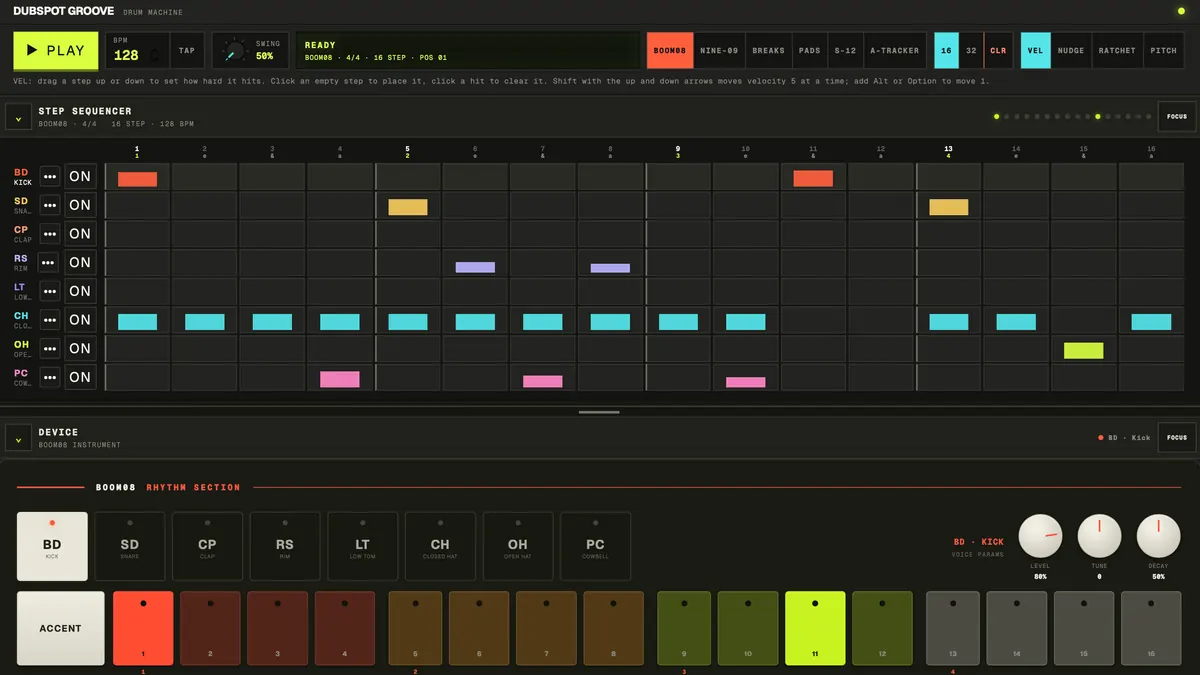Viewport: 1200px width, 675px height.
Task: Switch to the A-TRACKER kit tab
Action: tap(894, 50)
